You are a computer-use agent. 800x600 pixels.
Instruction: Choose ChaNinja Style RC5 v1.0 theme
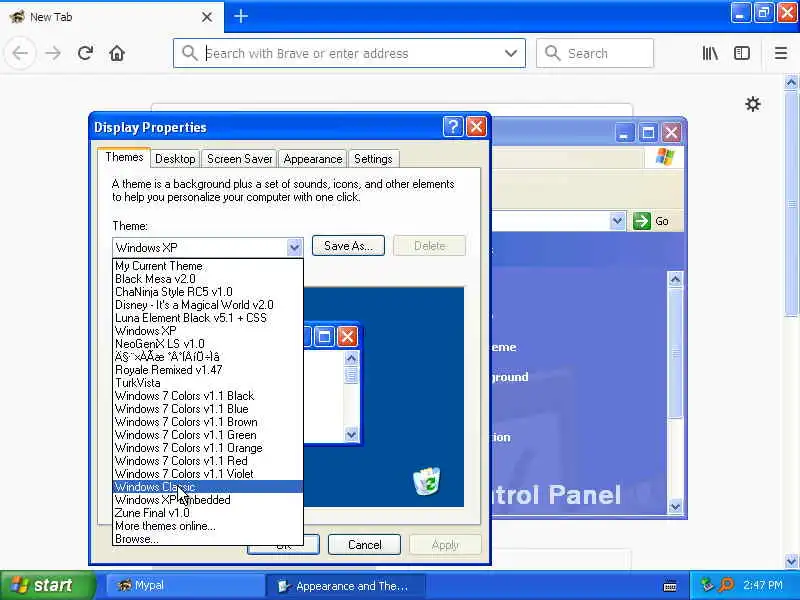pos(208,292)
